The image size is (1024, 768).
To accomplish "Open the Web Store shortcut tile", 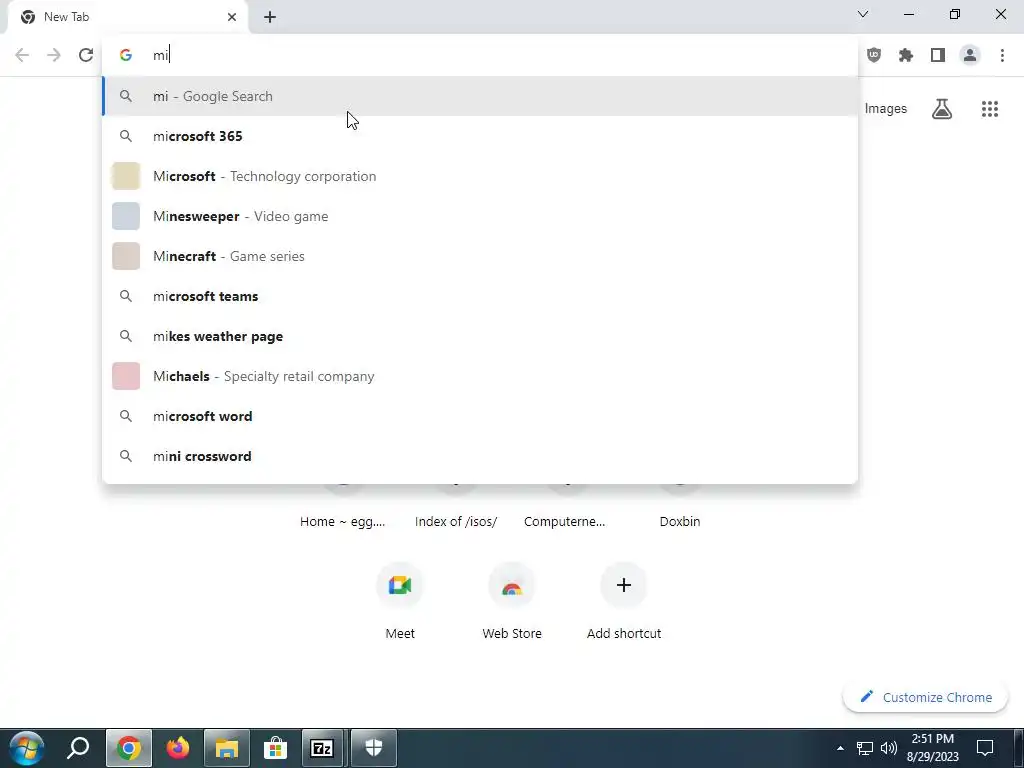I will click(512, 602).
